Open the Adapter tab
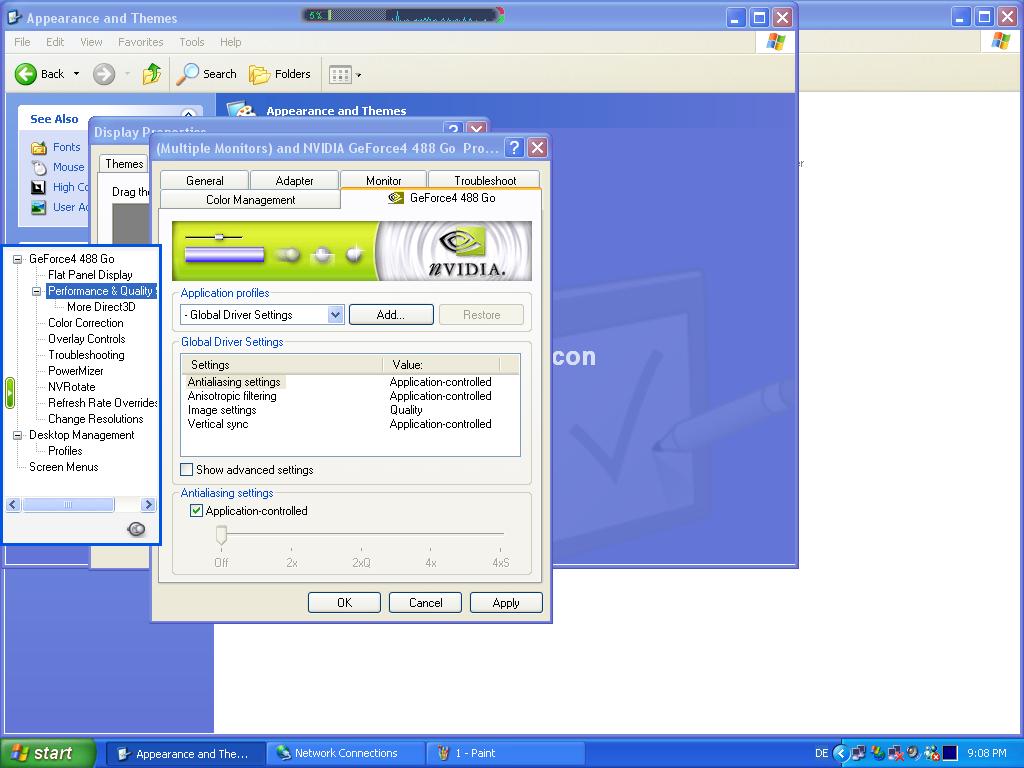The width and height of the screenshot is (1024, 768). tap(294, 180)
